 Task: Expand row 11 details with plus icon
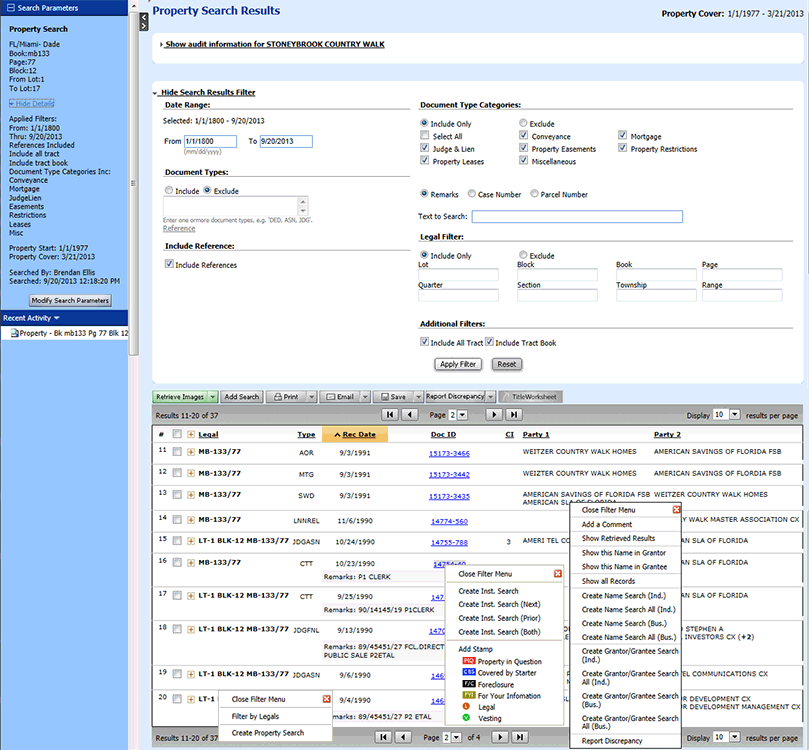point(191,452)
